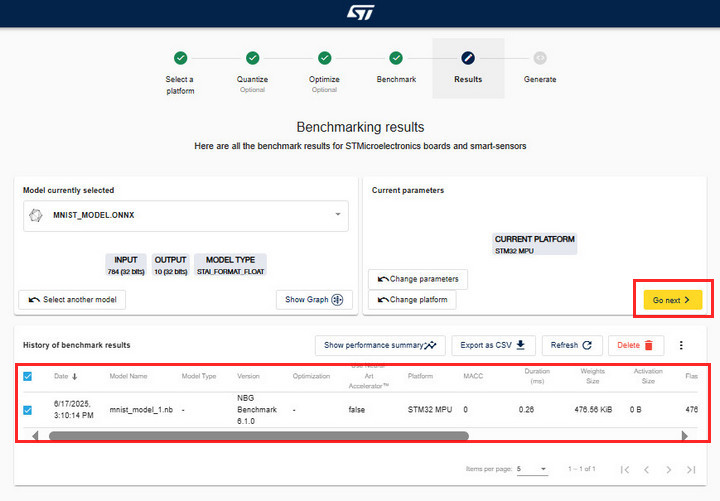Click the download icon on Export as CSV

pos(521,345)
